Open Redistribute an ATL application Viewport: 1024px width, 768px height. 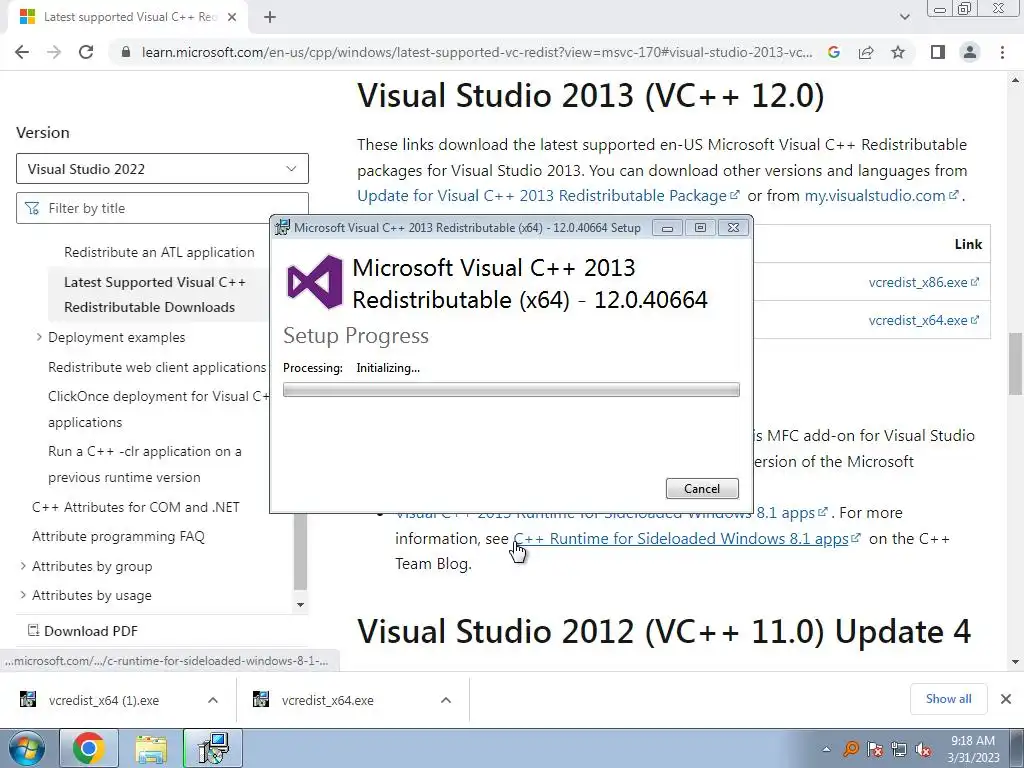point(159,252)
